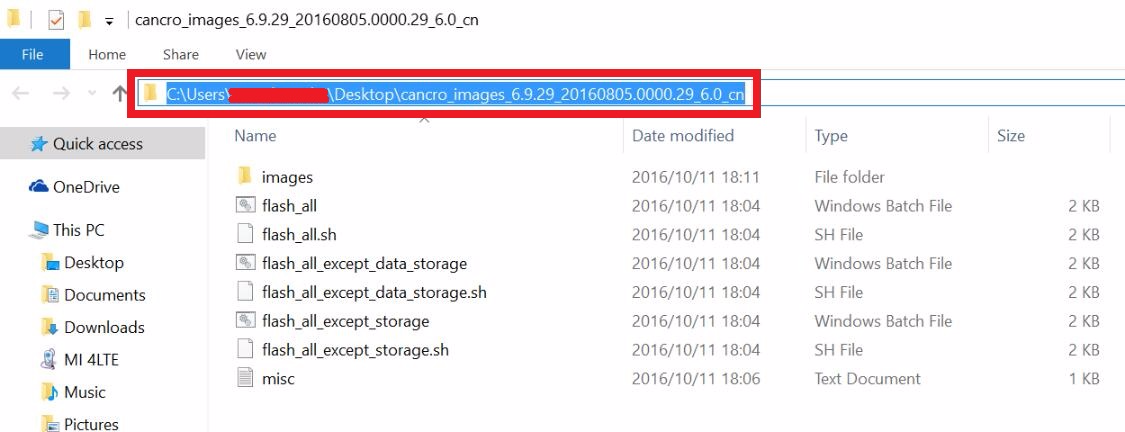Sort by the Date modified column header
Screen dimensions: 1125x432
tap(683, 136)
